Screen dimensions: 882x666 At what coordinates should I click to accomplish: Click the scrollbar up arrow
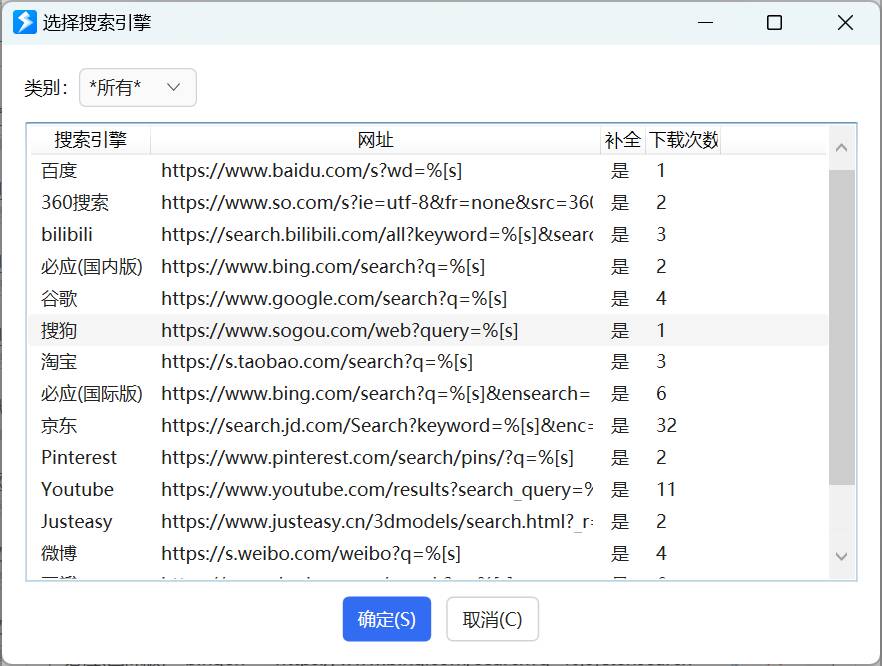[x=842, y=148]
